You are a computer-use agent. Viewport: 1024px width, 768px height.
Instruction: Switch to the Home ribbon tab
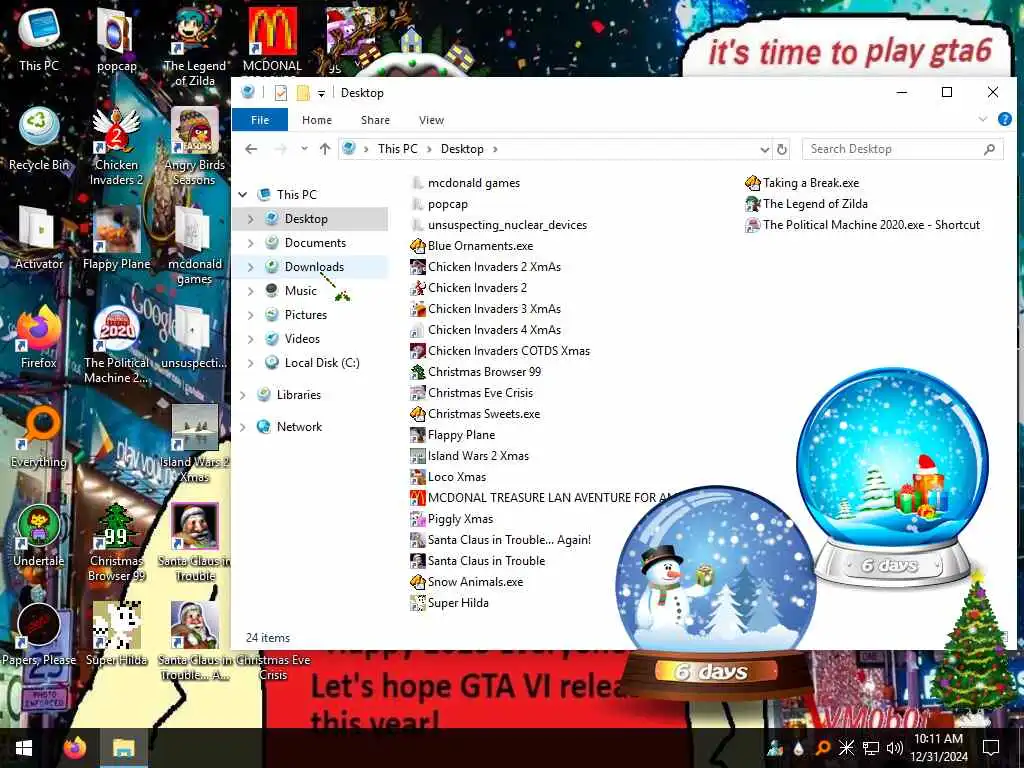click(x=317, y=120)
